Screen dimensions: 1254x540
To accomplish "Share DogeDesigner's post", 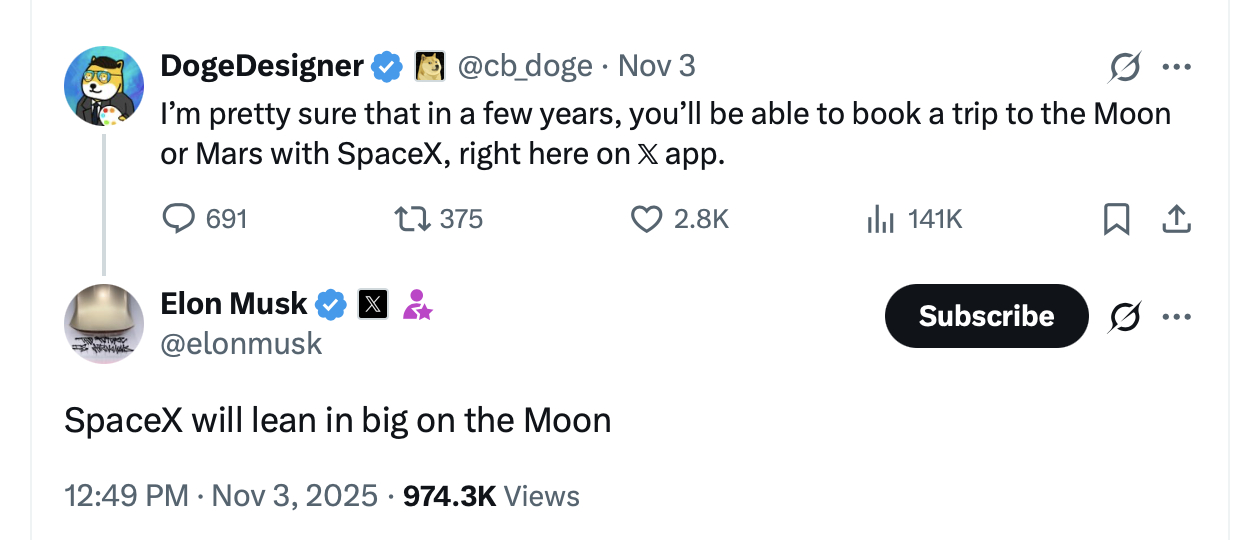I will (1177, 219).
